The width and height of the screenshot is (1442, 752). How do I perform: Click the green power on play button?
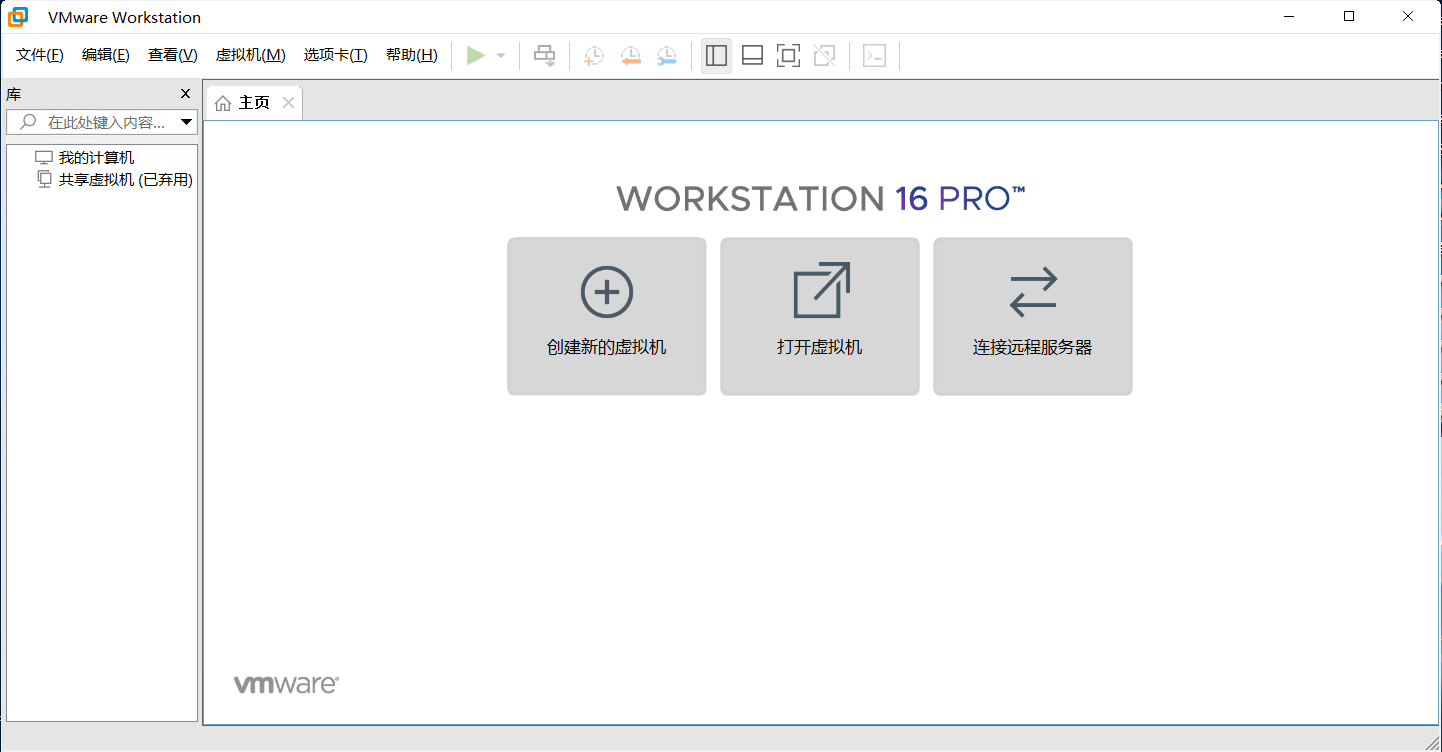coord(476,56)
